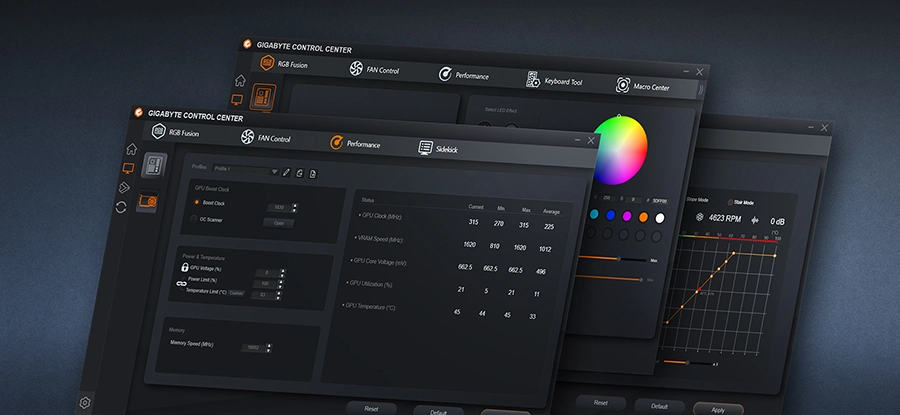Pick a color on the RGB color wheel
Image resolution: width=900 pixels, height=415 pixels.
tap(619, 149)
